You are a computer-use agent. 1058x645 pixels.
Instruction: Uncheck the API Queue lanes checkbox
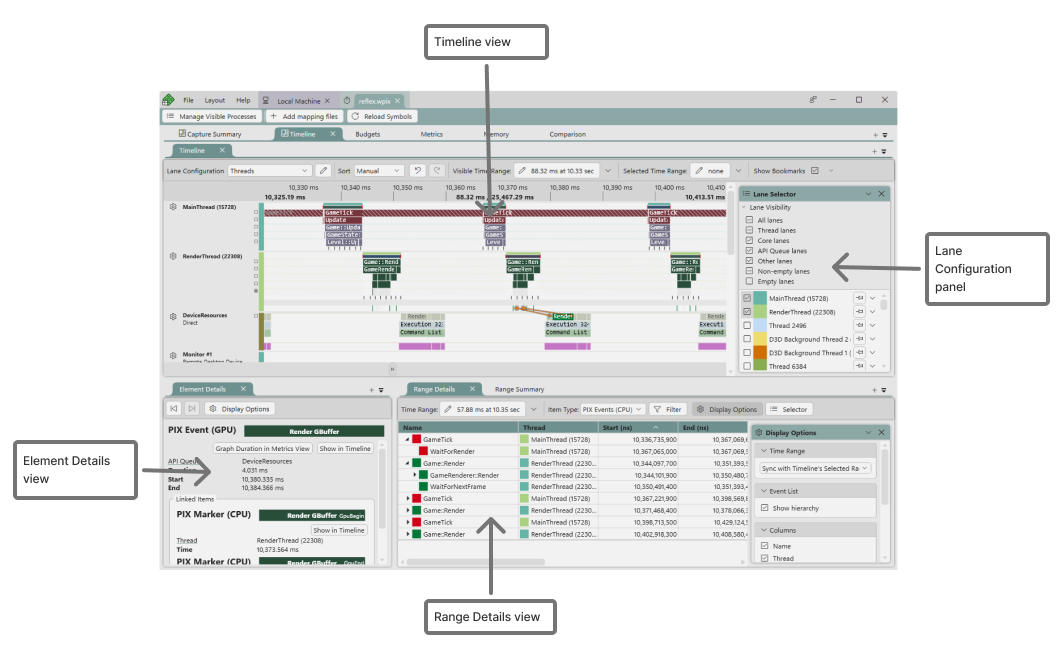click(x=749, y=250)
